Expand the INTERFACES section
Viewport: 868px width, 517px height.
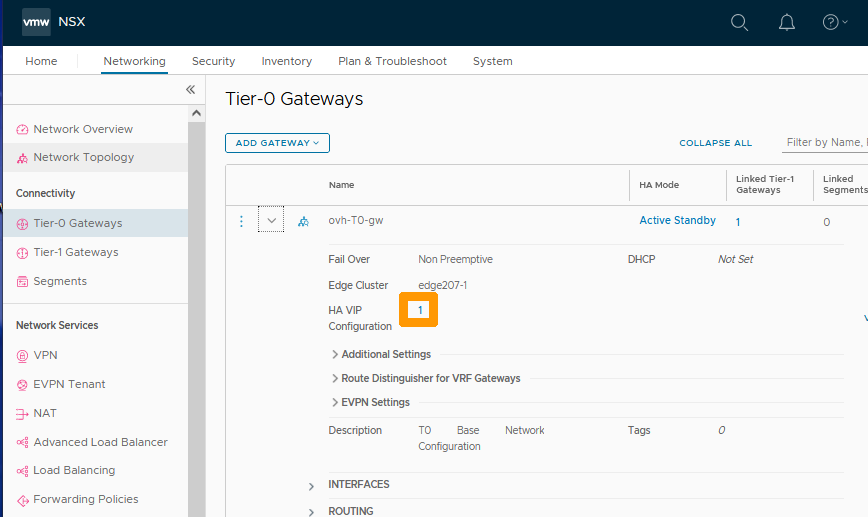(x=358, y=484)
